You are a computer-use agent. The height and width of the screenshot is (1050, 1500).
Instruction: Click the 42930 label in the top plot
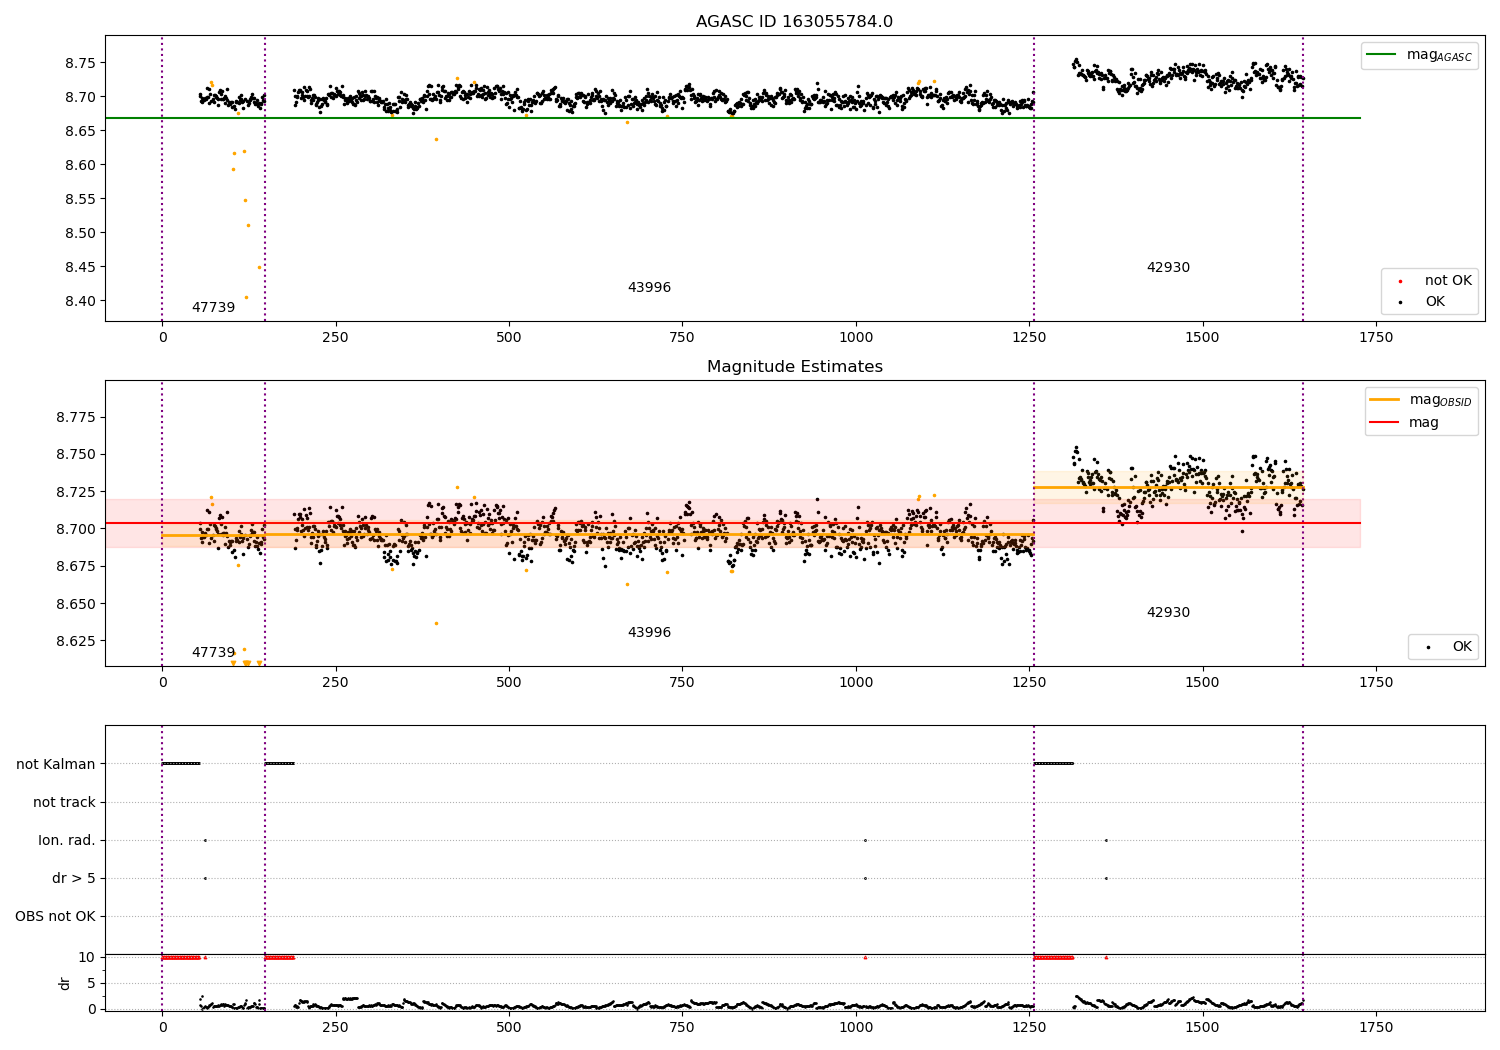click(x=1168, y=267)
